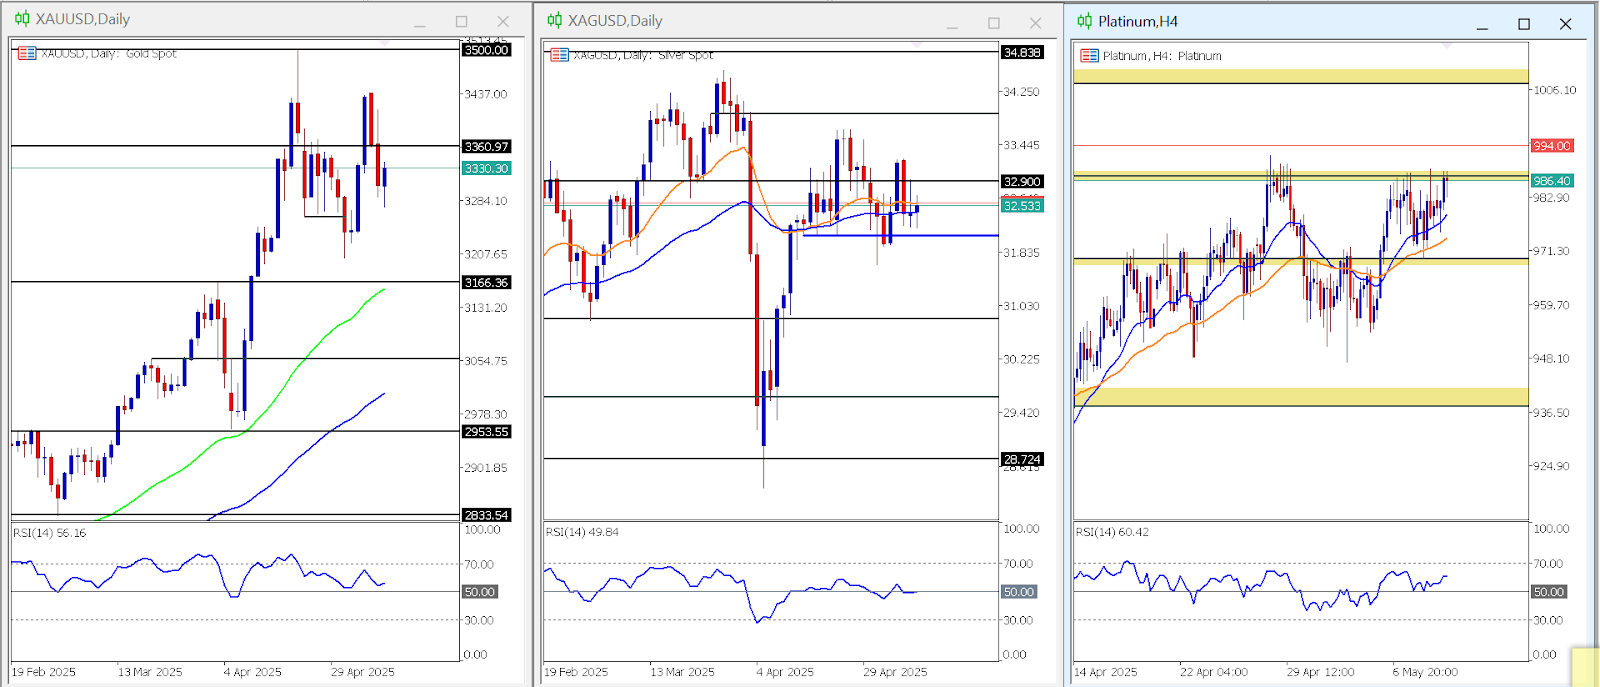The width and height of the screenshot is (1600, 687).
Task: Maximize the XAGUSD,Daily chart window
Action: [993, 22]
